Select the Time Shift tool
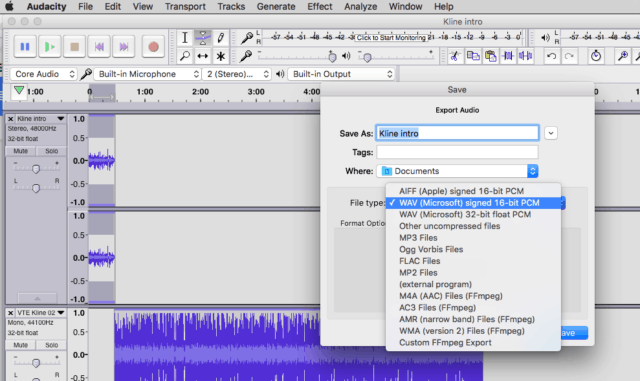640x381 pixels. pos(202,56)
